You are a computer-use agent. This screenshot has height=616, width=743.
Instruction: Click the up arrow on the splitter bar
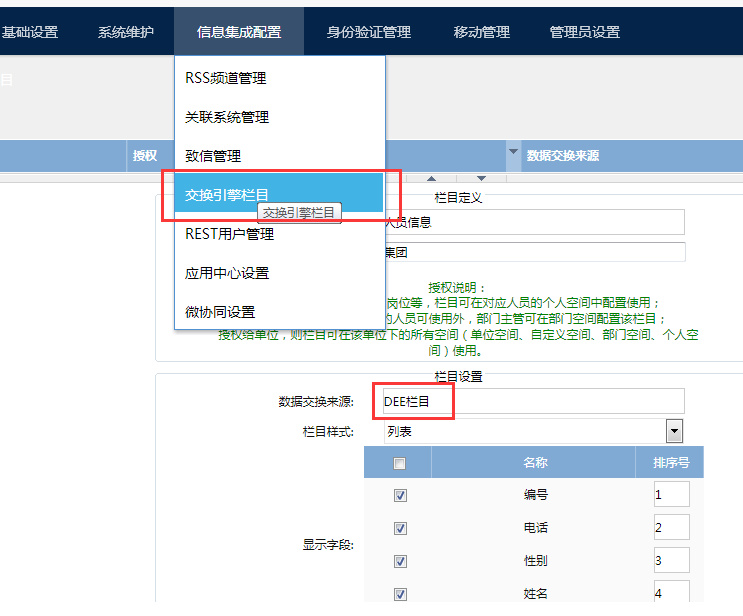point(432,178)
